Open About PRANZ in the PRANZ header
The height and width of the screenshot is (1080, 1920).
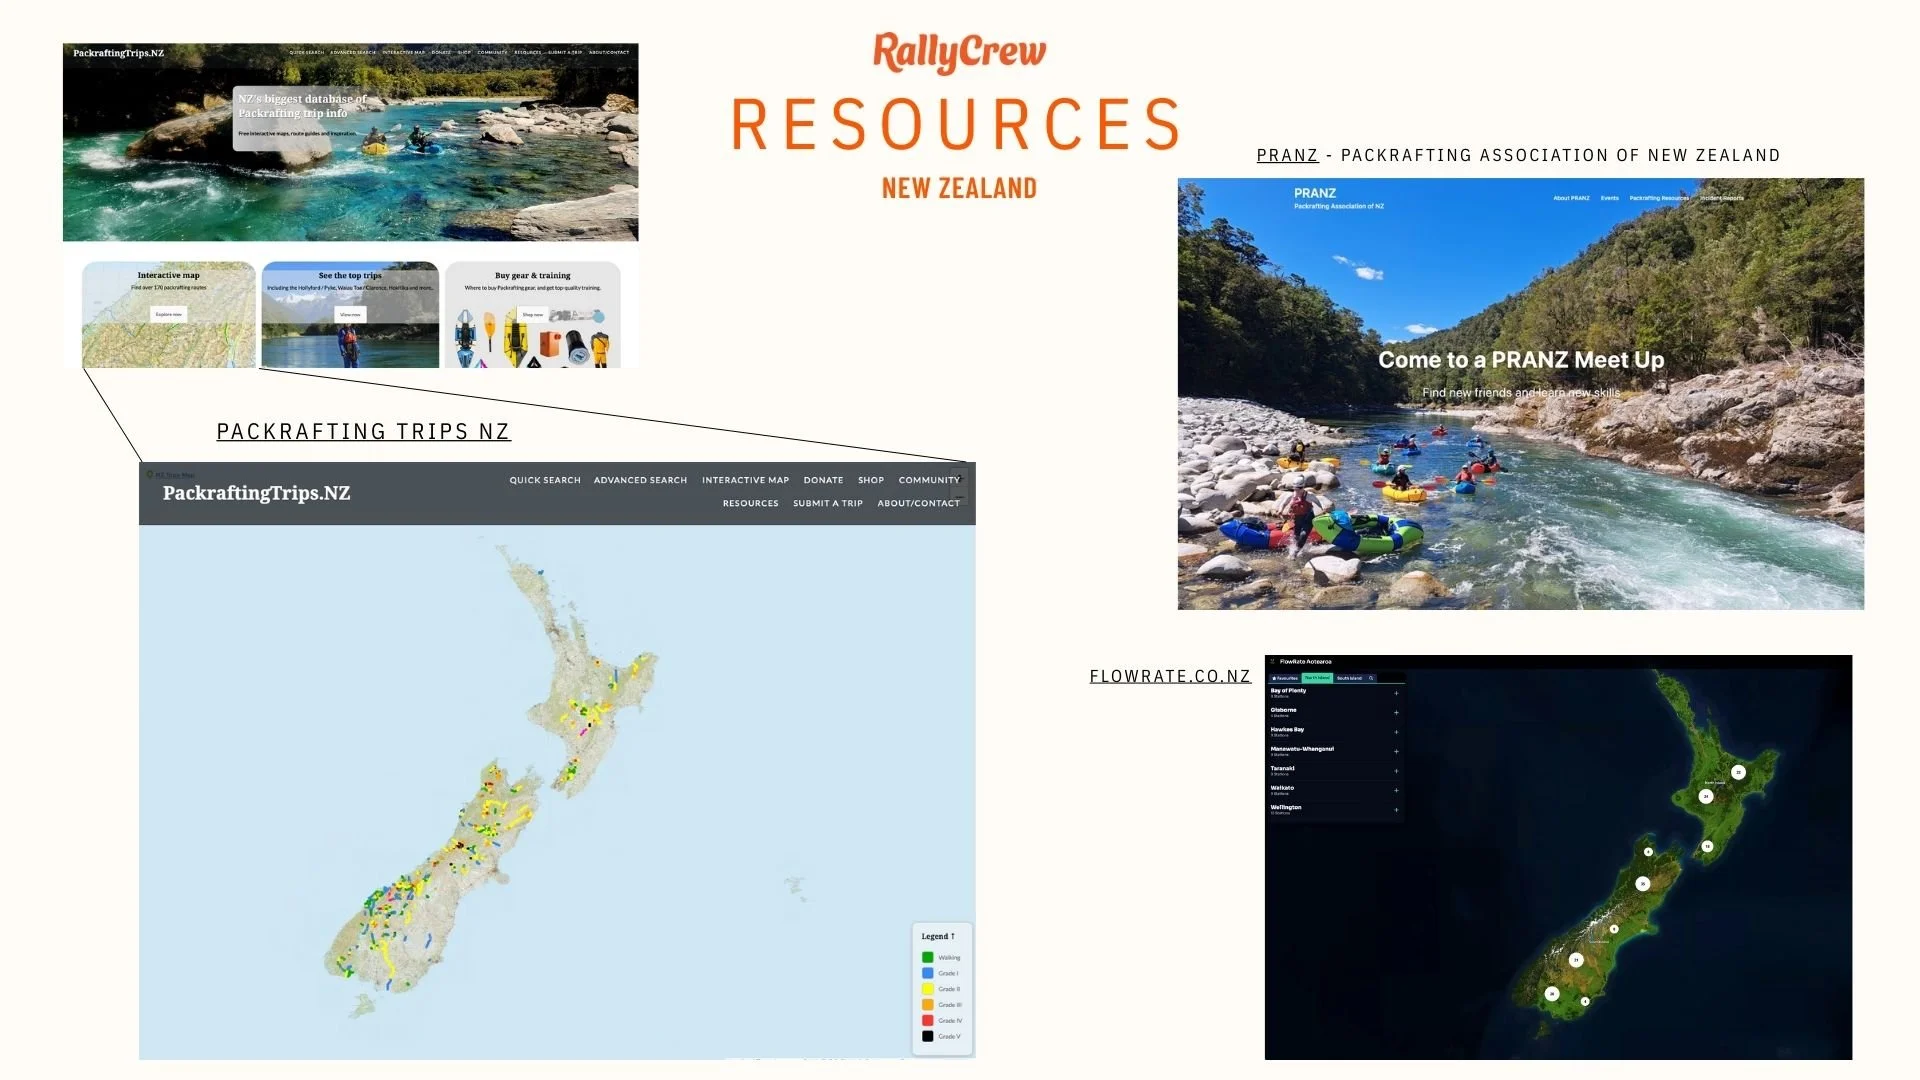tap(1571, 198)
